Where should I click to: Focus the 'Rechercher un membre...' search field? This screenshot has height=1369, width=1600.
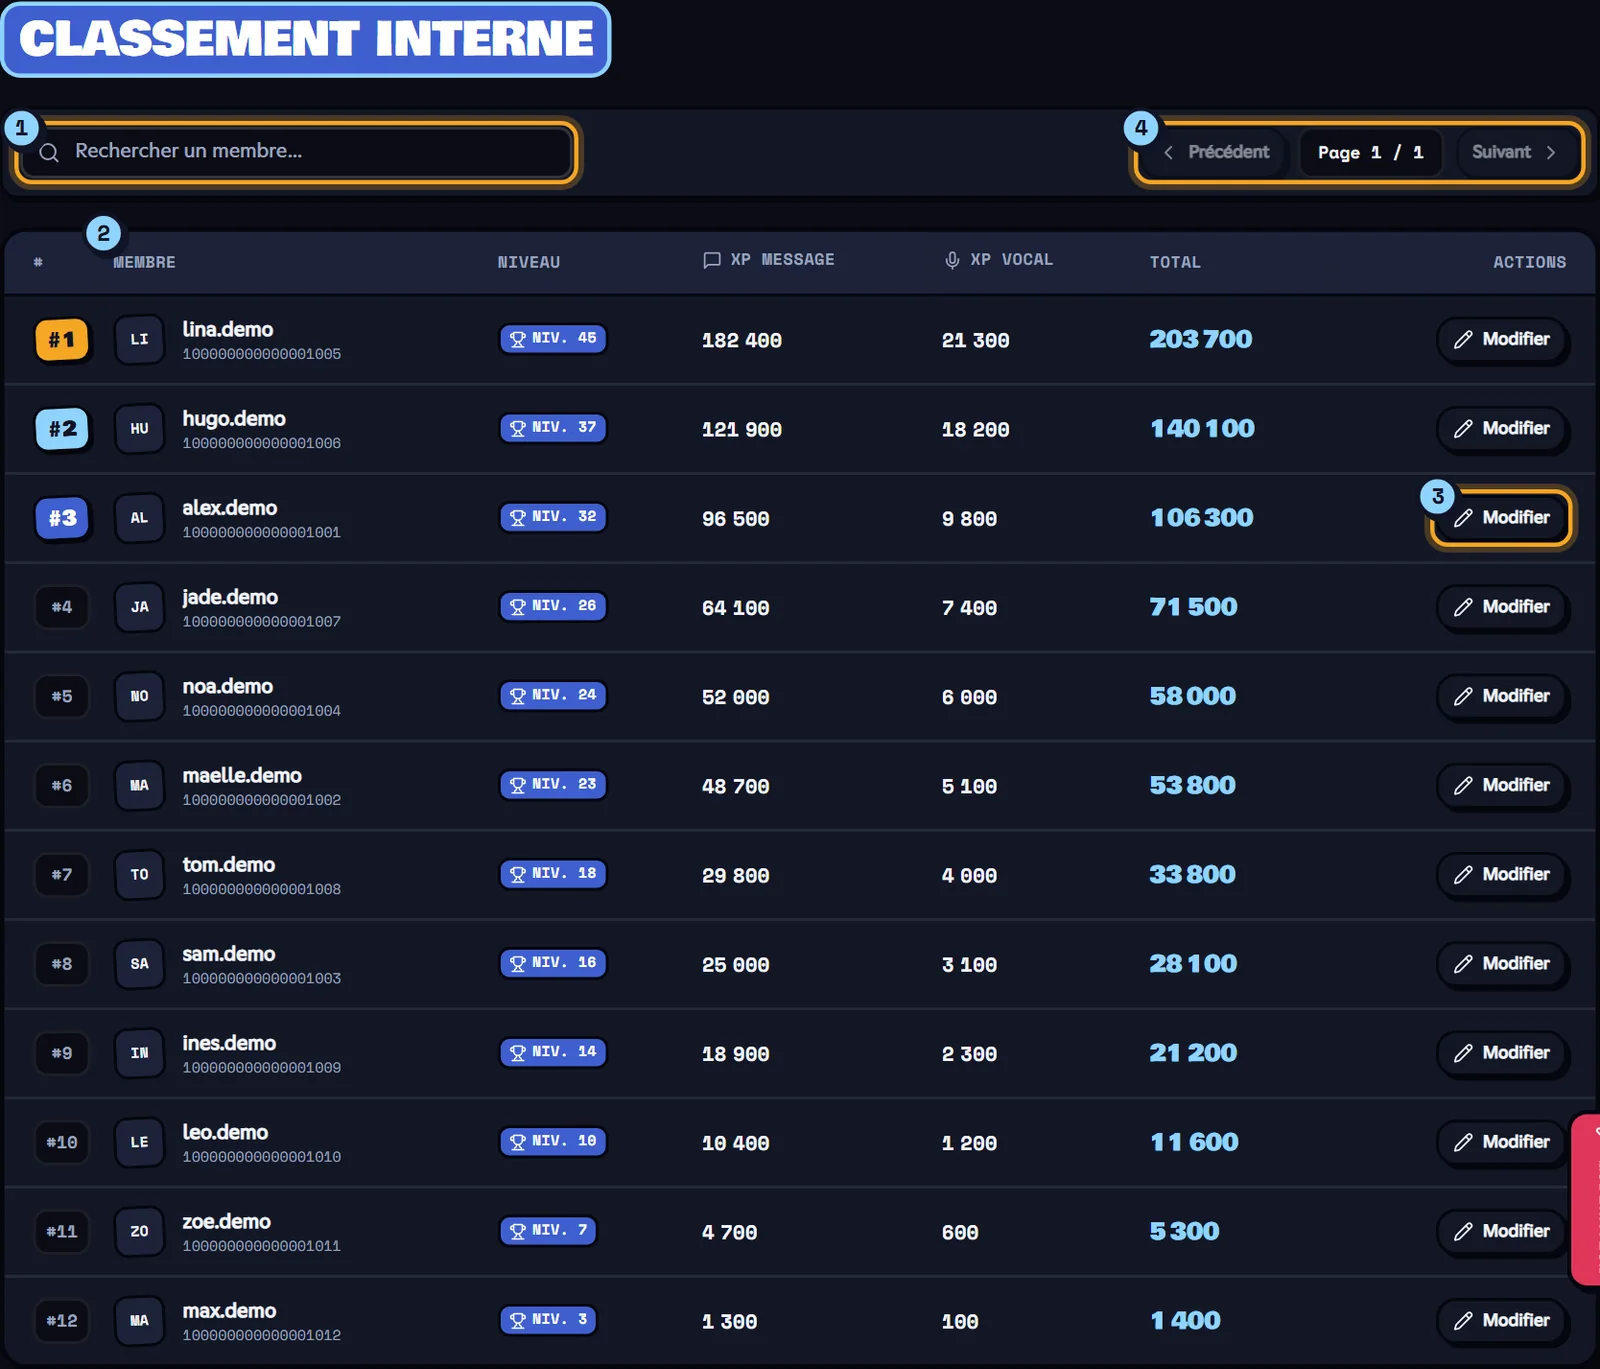coord(296,152)
